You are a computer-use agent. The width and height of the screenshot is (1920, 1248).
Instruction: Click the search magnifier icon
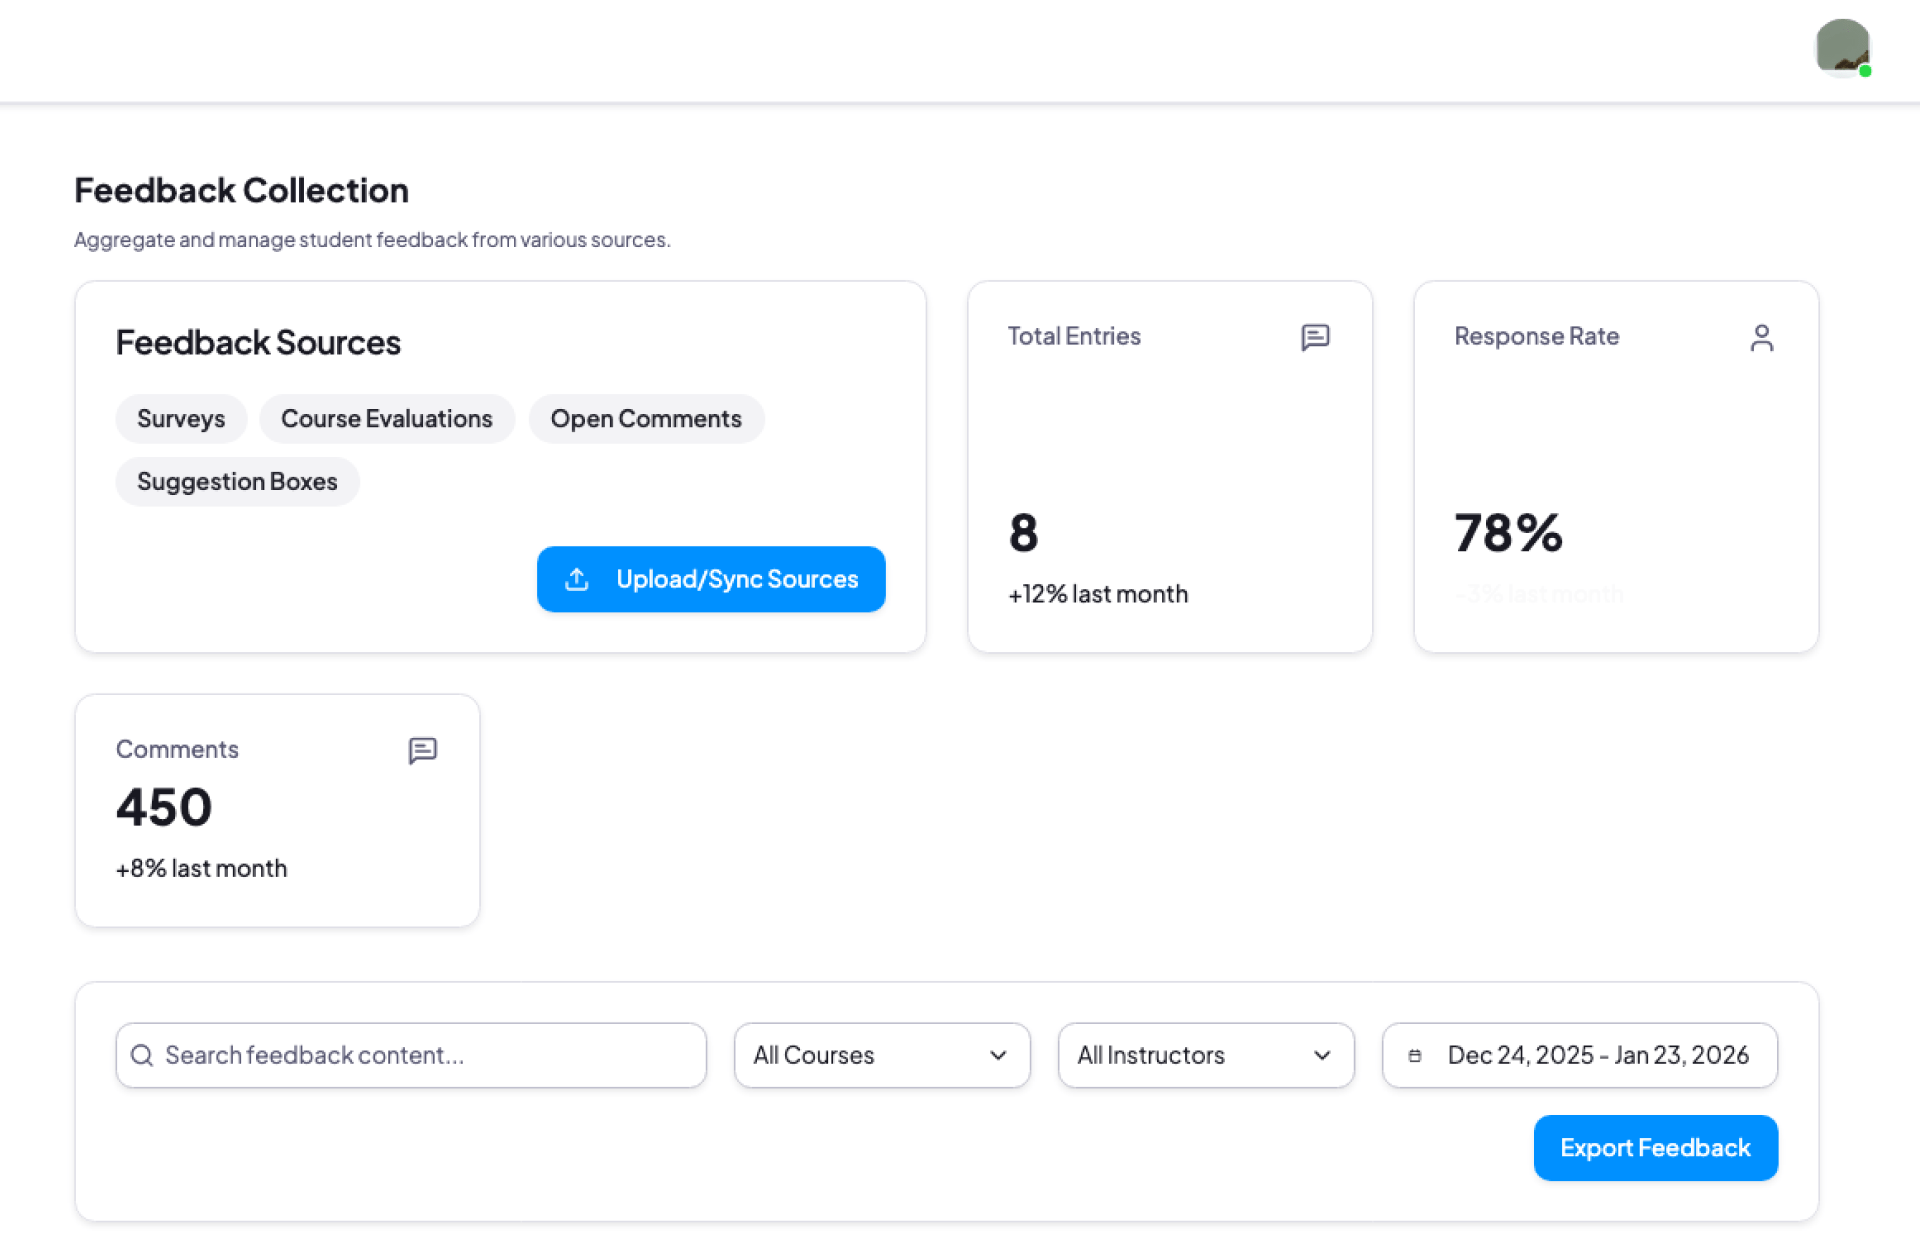click(142, 1055)
